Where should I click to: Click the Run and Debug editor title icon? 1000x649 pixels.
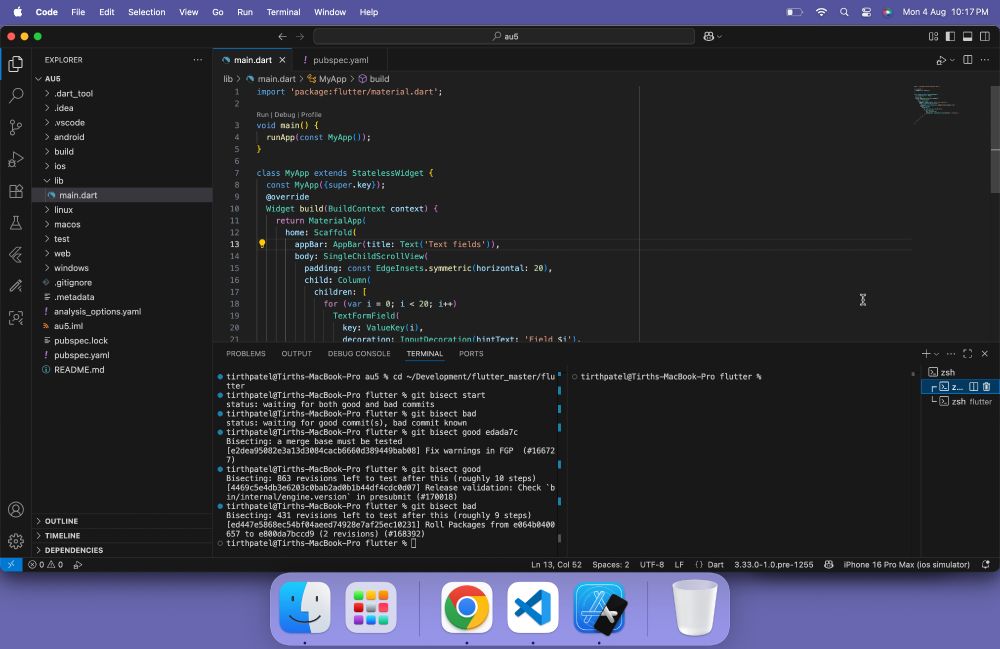point(941,60)
